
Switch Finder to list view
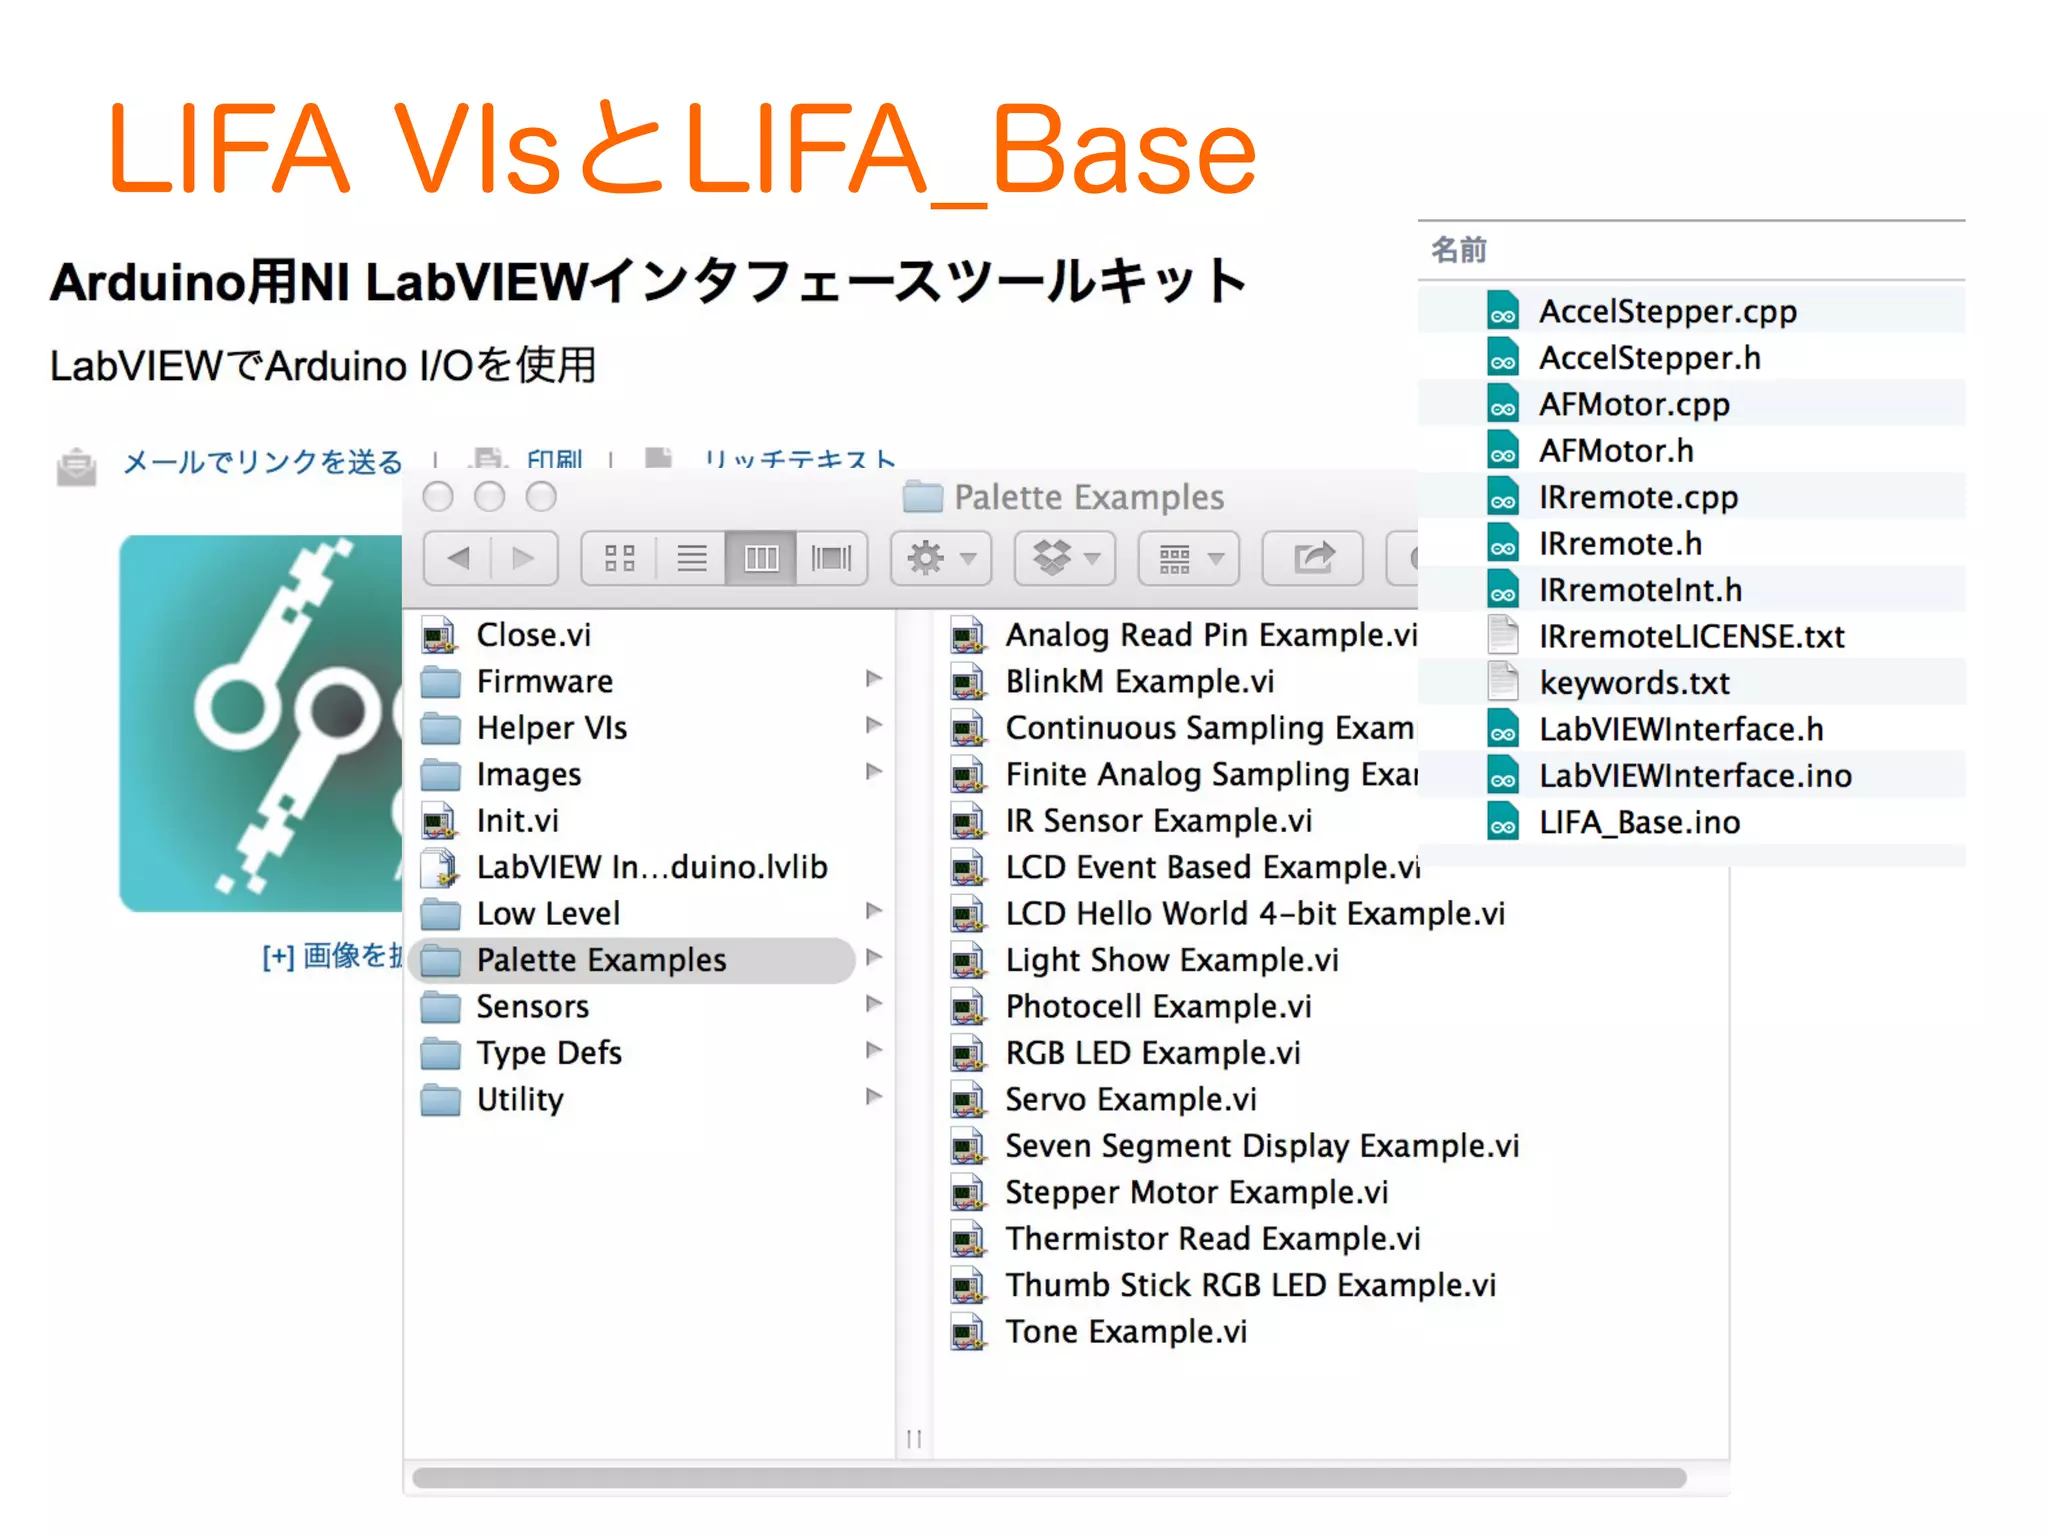(691, 558)
